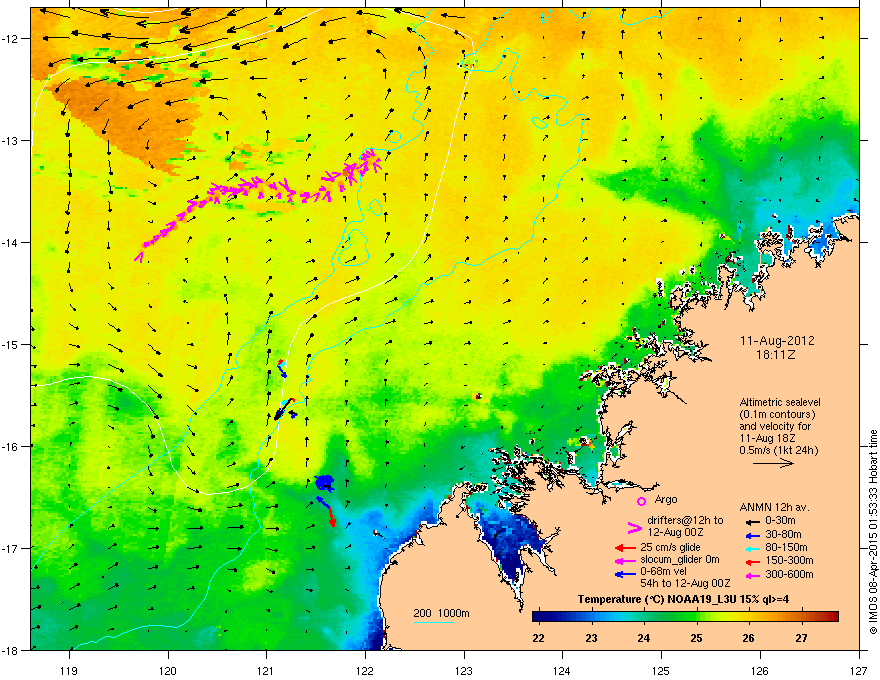Click the cyan line under 200 1000m
880x680 pixels.
(x=433, y=623)
